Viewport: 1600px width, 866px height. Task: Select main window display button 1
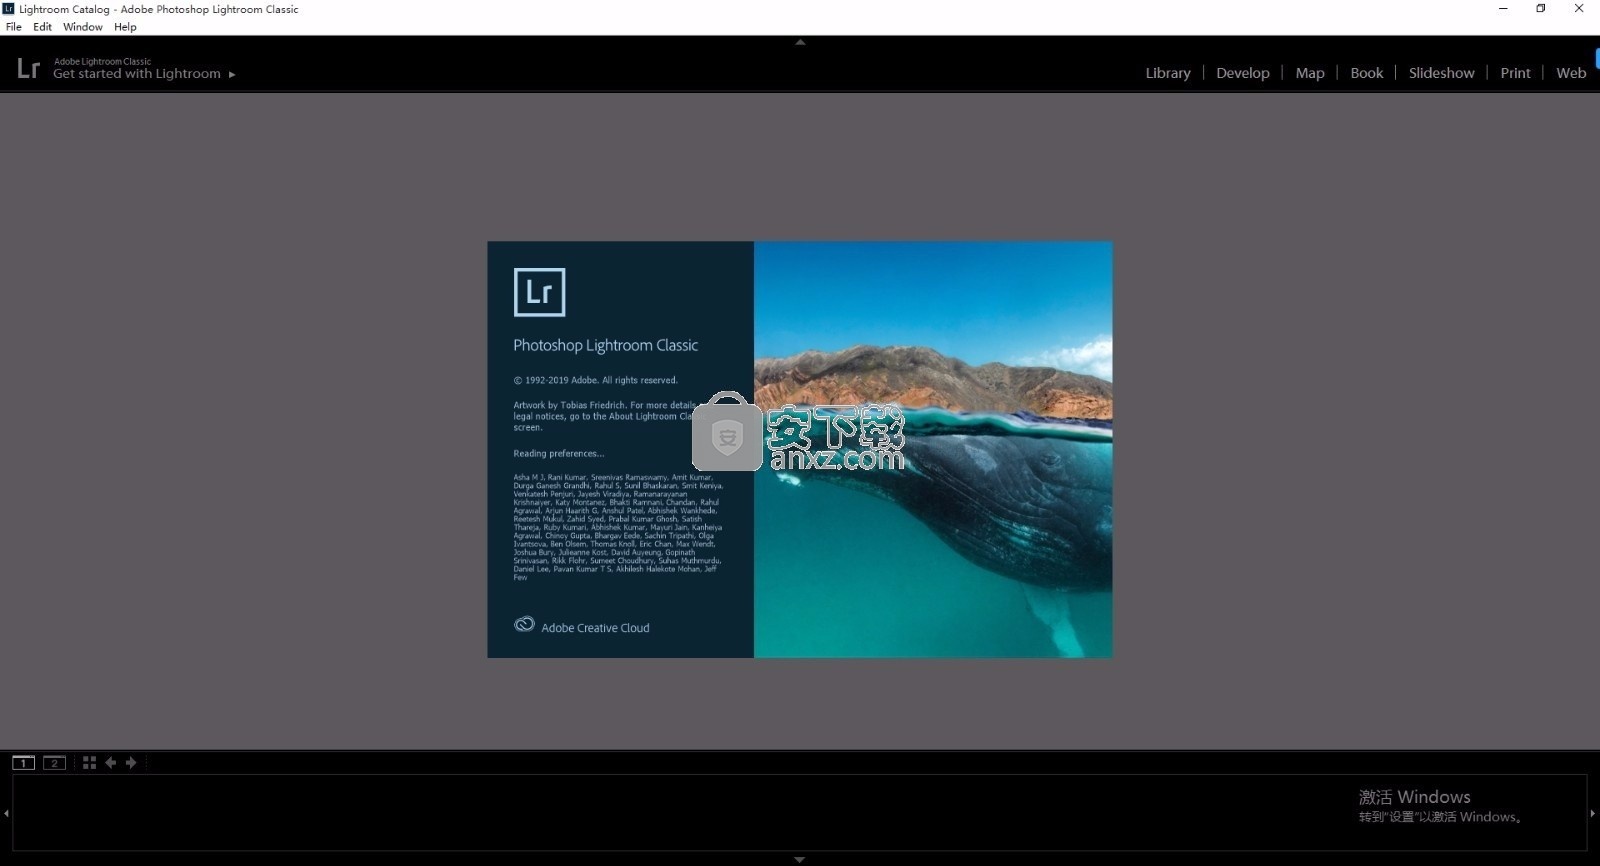point(23,763)
